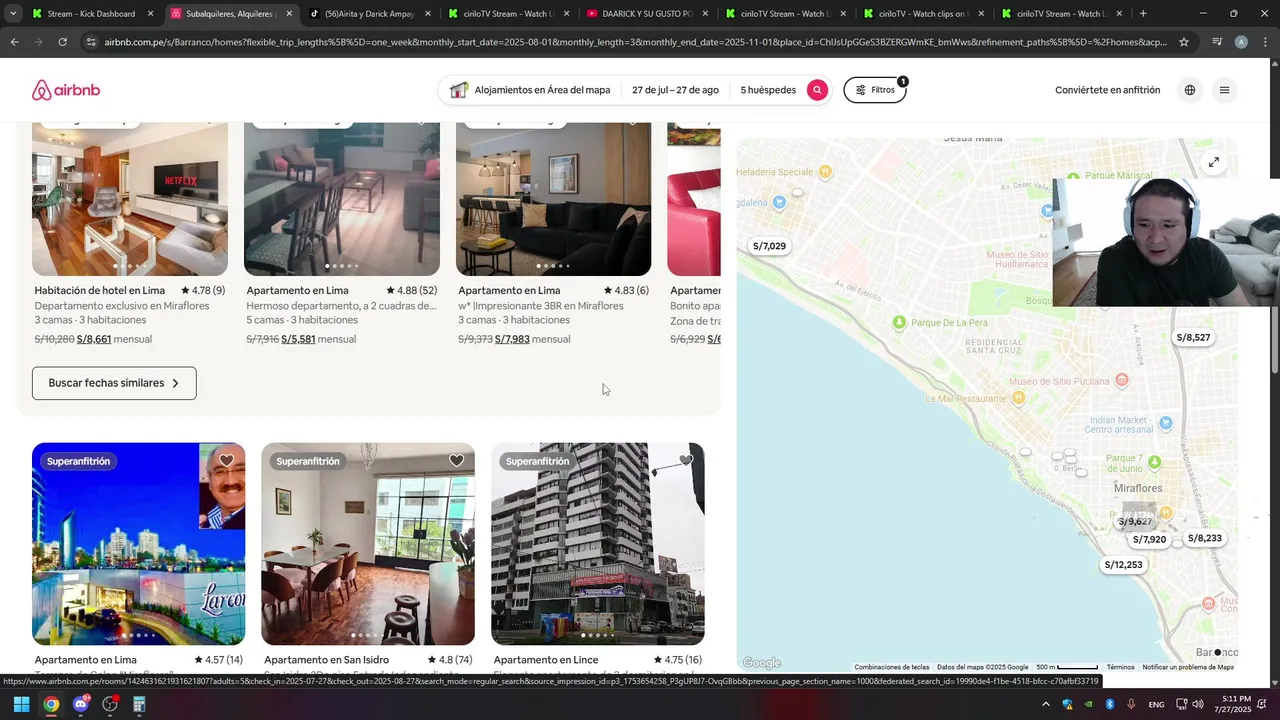Click Apartamento en San Isidro title

(x=327, y=660)
